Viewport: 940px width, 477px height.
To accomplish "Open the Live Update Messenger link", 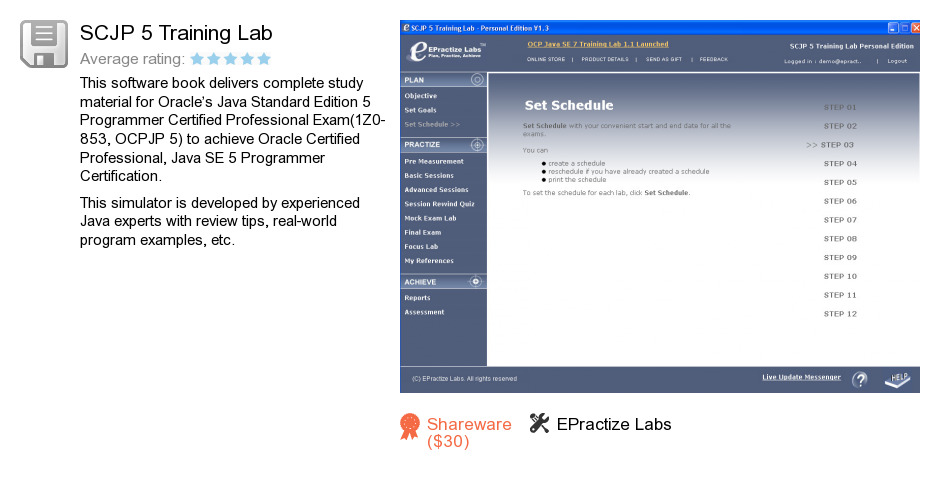I will pos(802,377).
